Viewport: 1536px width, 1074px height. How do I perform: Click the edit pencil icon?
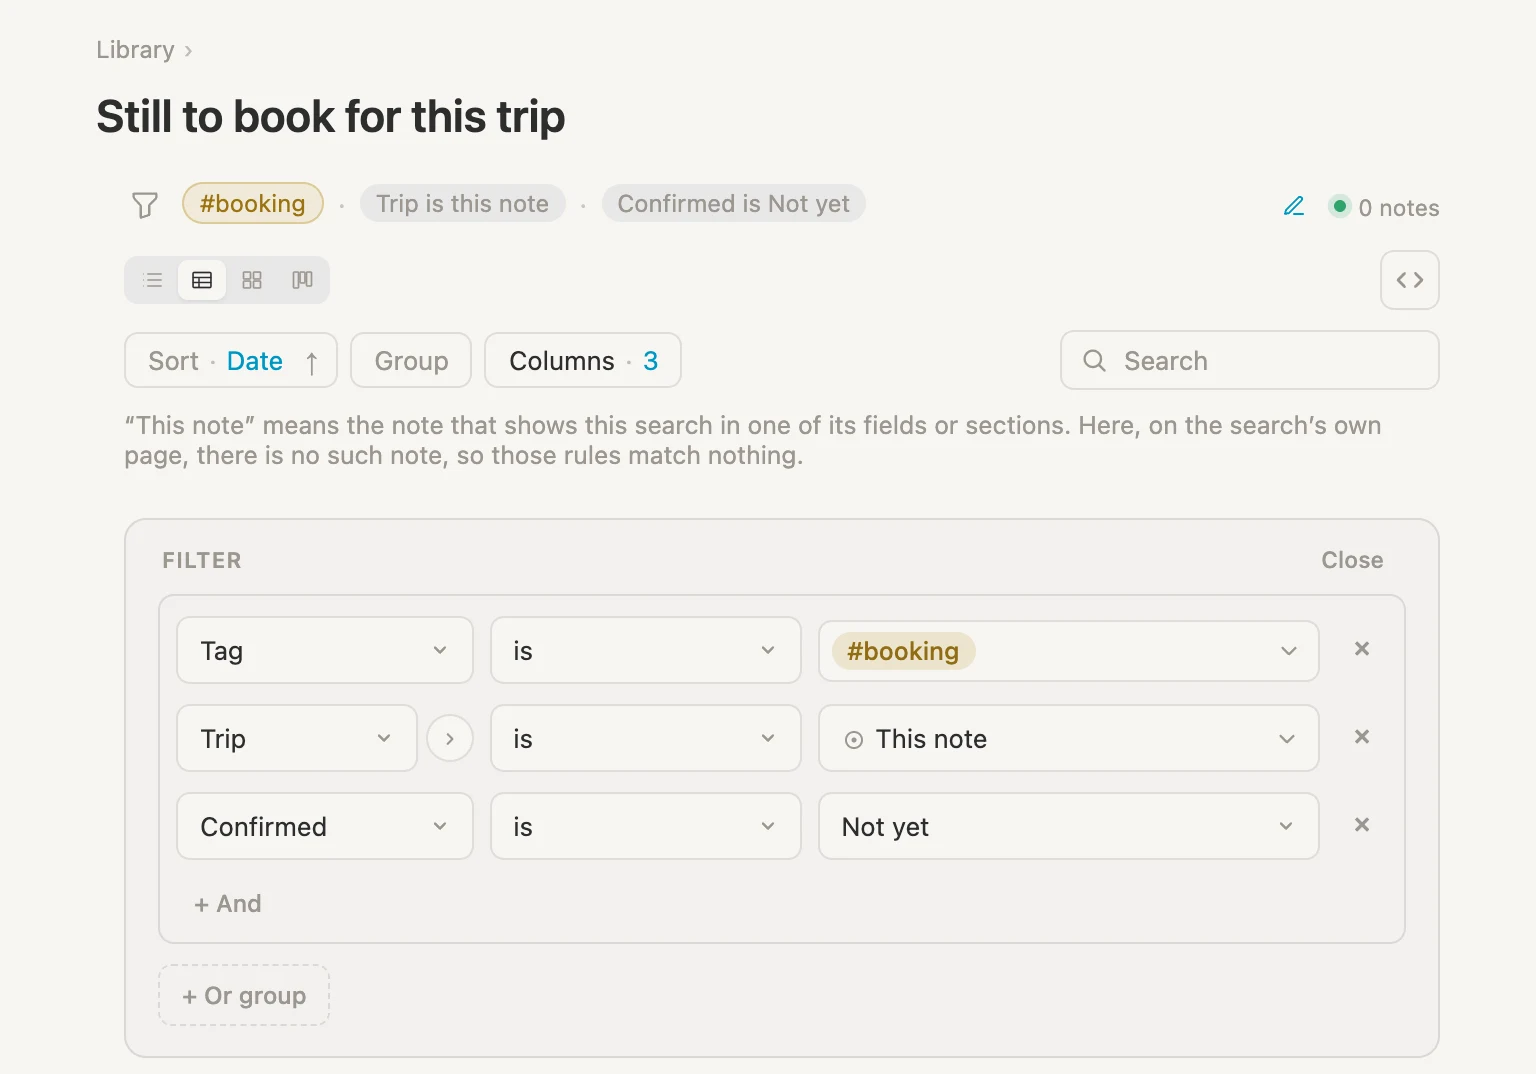point(1294,206)
